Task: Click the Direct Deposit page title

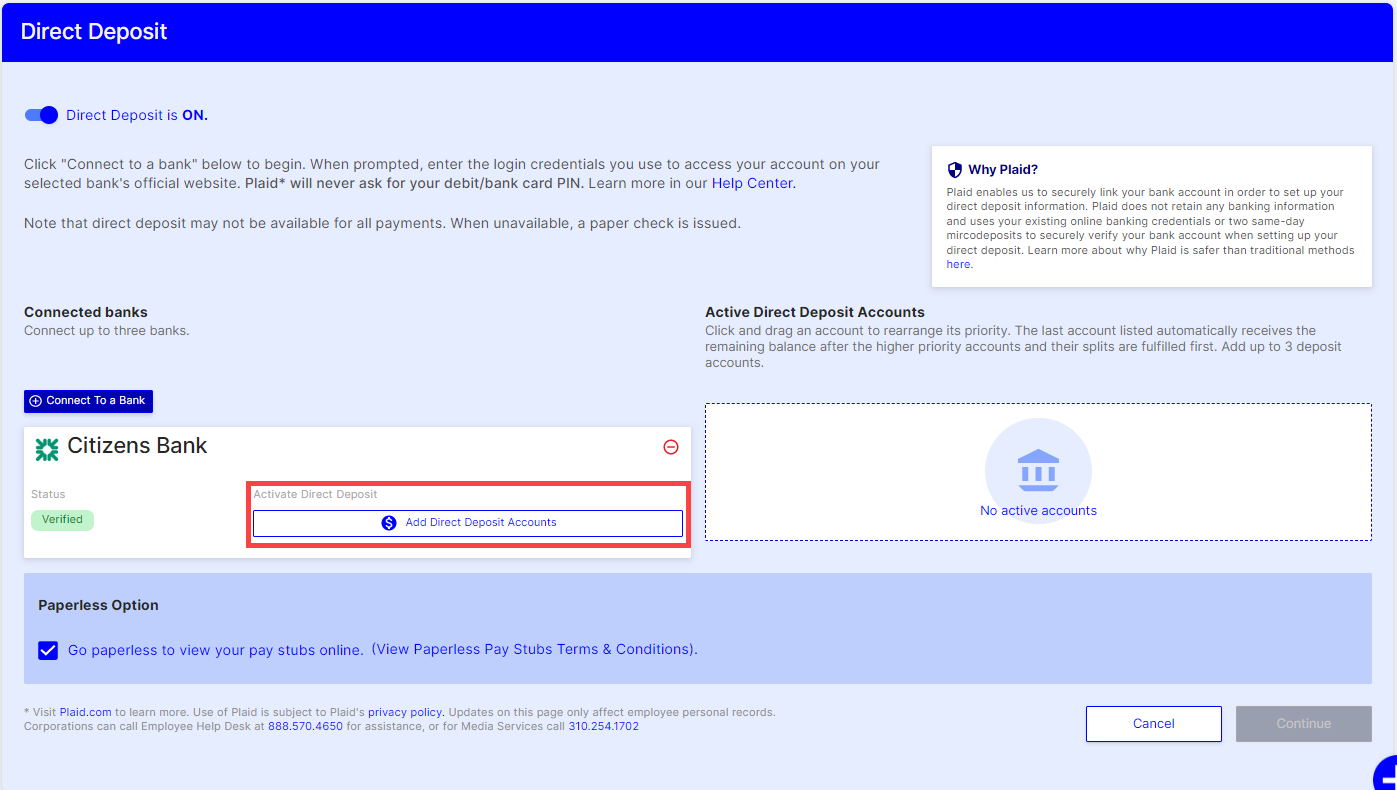Action: (94, 31)
